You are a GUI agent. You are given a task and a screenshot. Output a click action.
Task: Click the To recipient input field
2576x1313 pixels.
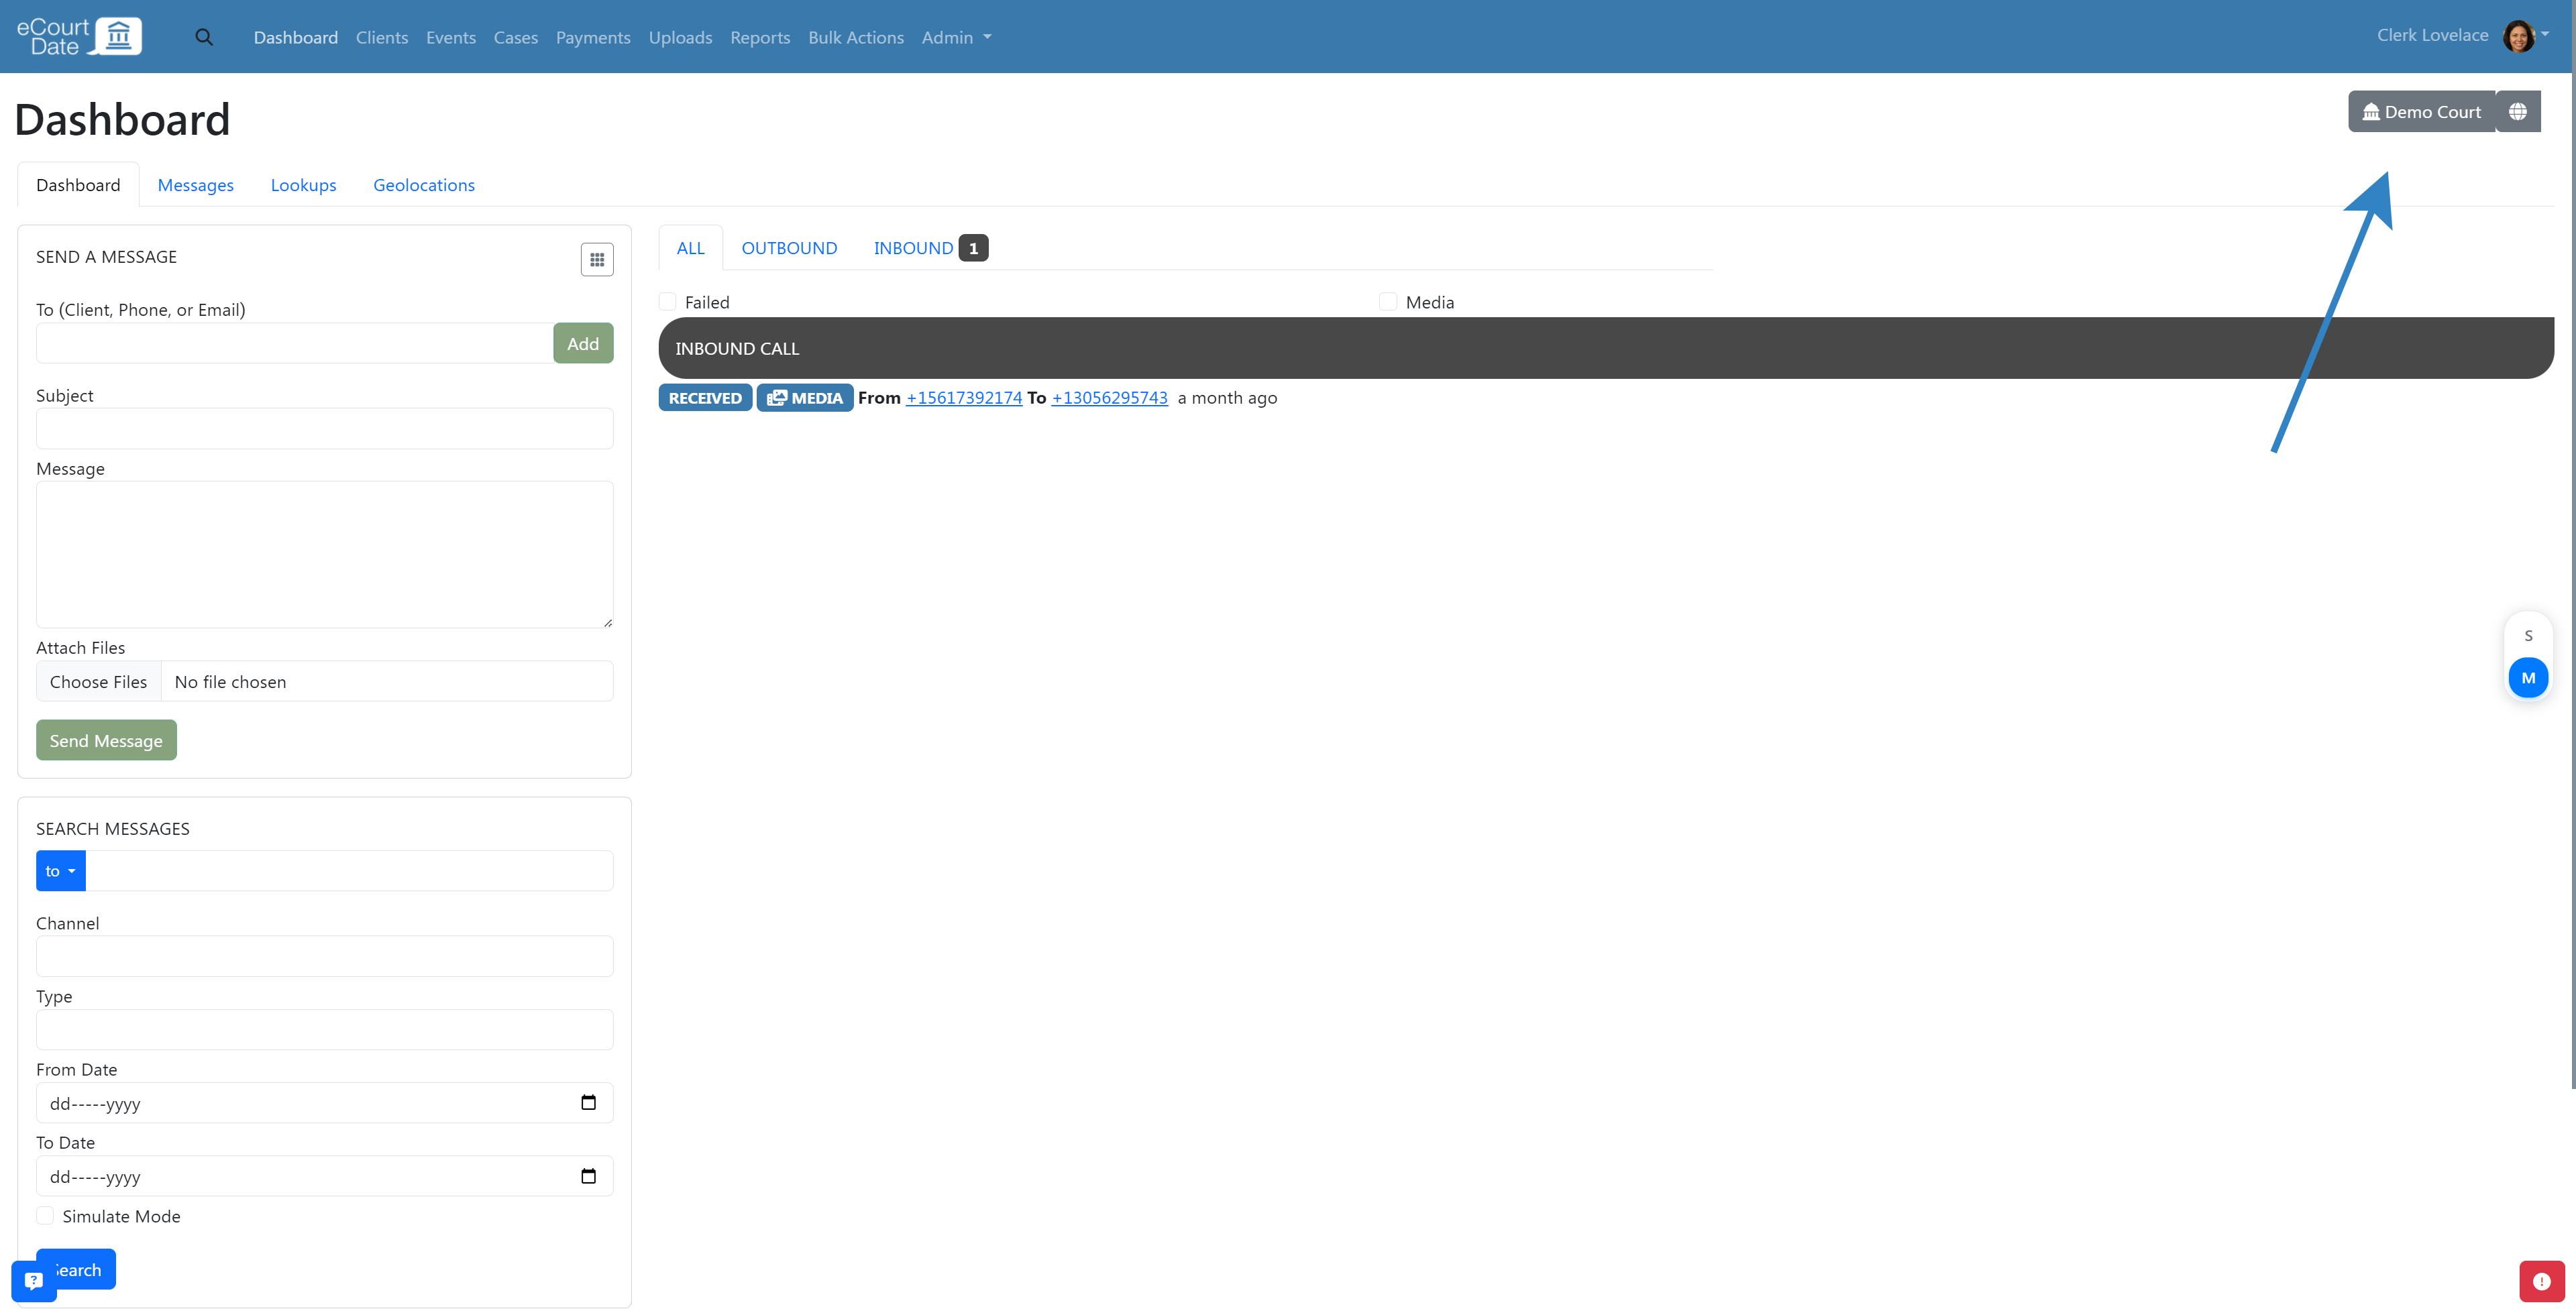295,343
